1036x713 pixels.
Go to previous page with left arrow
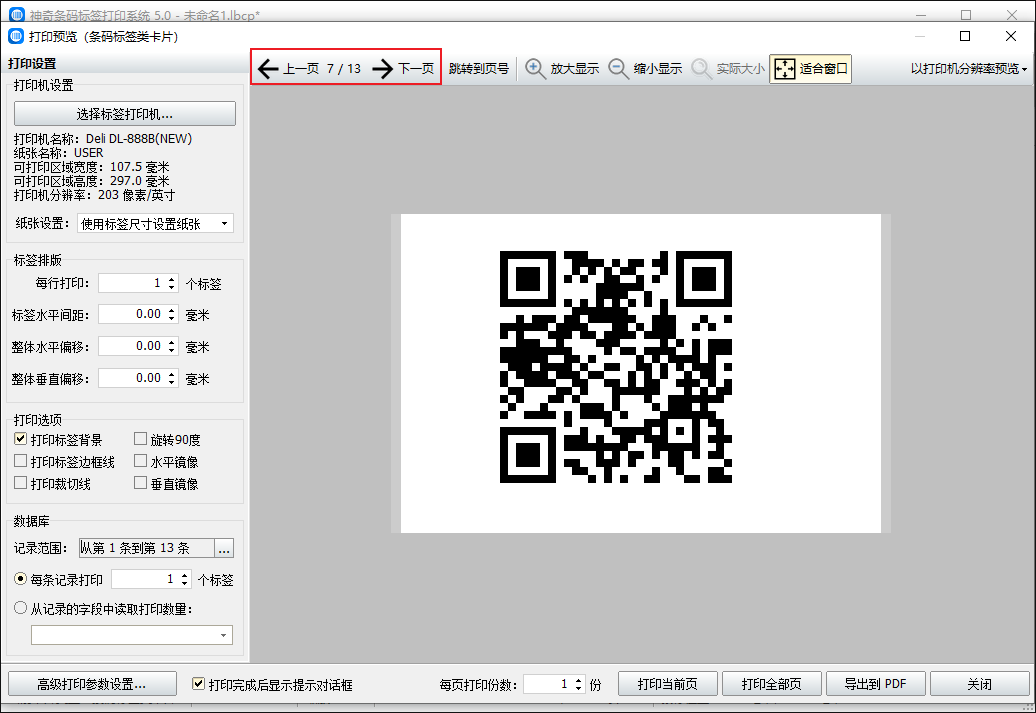tap(268, 69)
